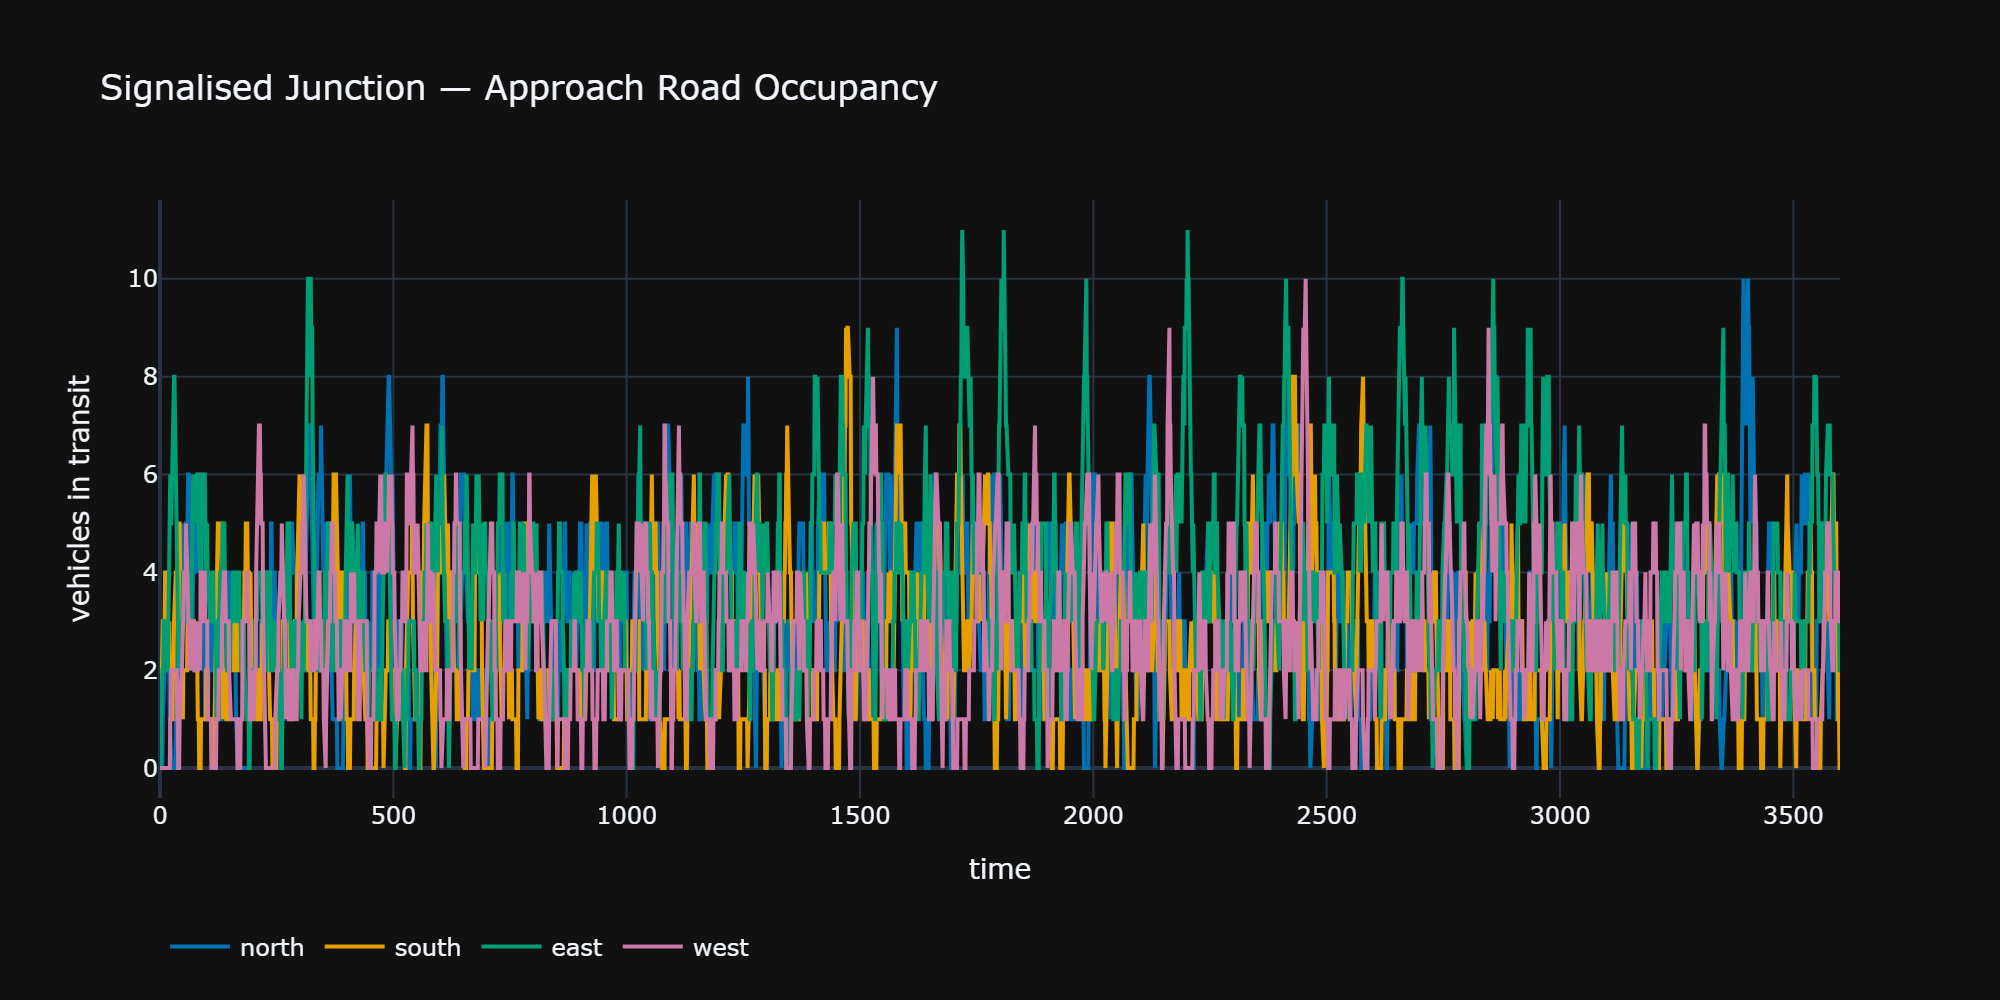The height and width of the screenshot is (1000, 2000).
Task: Click the y-axis tick label 2
Action: point(150,671)
